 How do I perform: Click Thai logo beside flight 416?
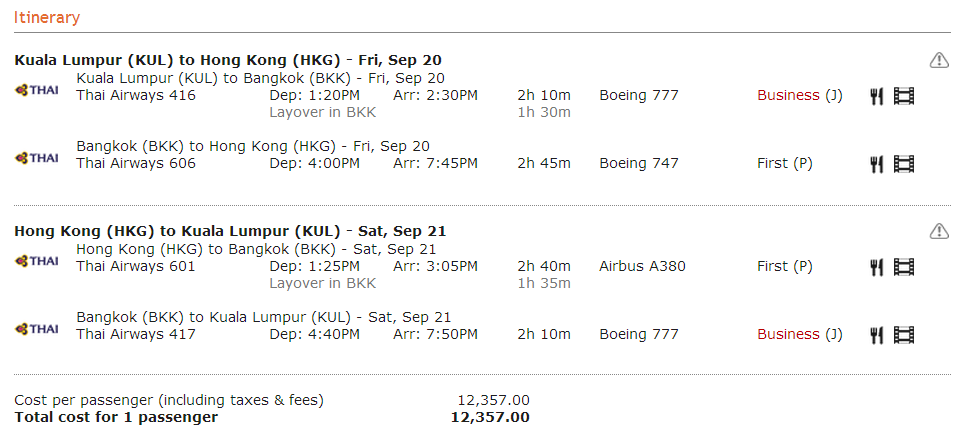[37, 90]
